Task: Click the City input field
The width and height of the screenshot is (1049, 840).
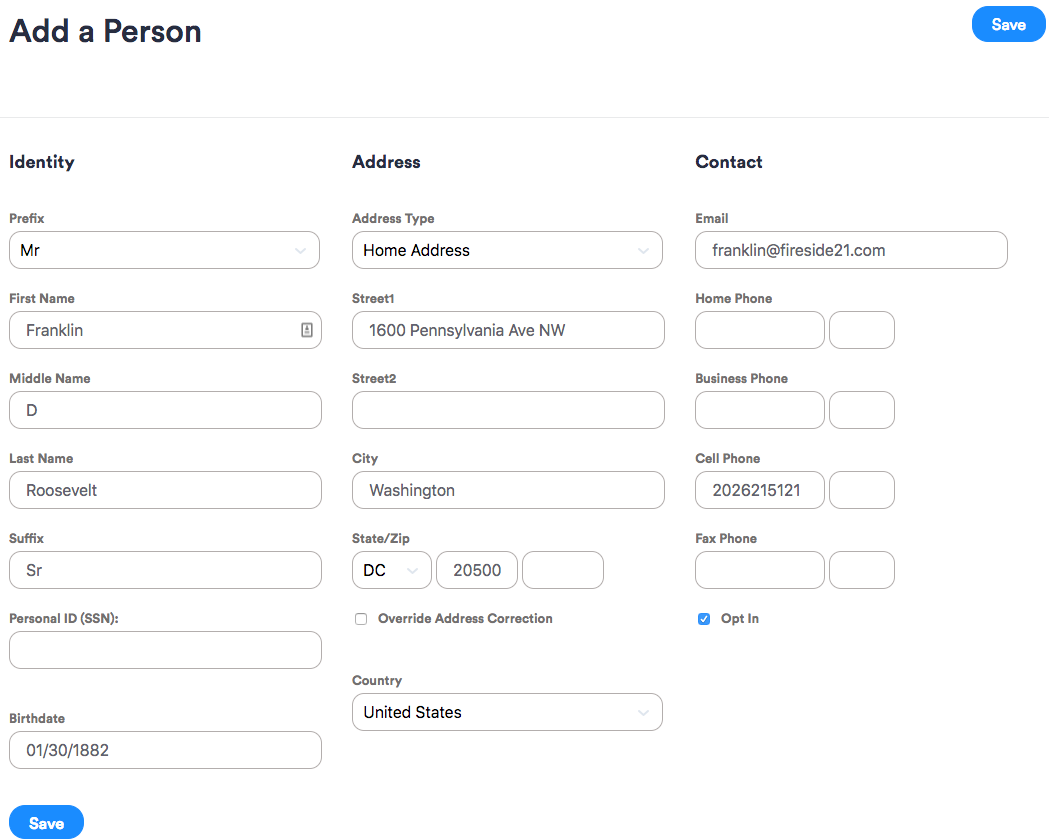Action: 508,490
